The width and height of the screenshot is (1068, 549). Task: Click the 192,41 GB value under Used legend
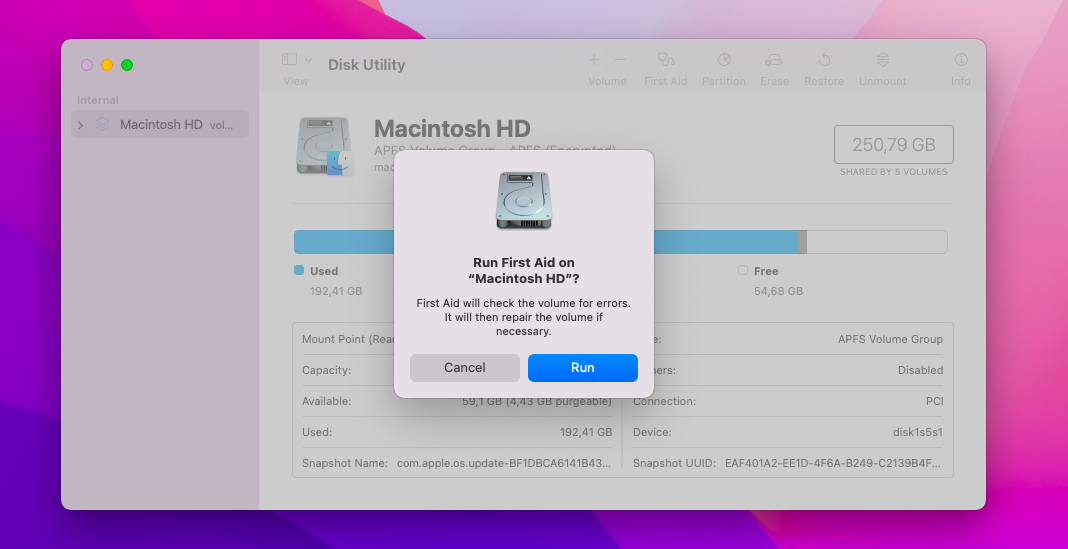point(336,292)
